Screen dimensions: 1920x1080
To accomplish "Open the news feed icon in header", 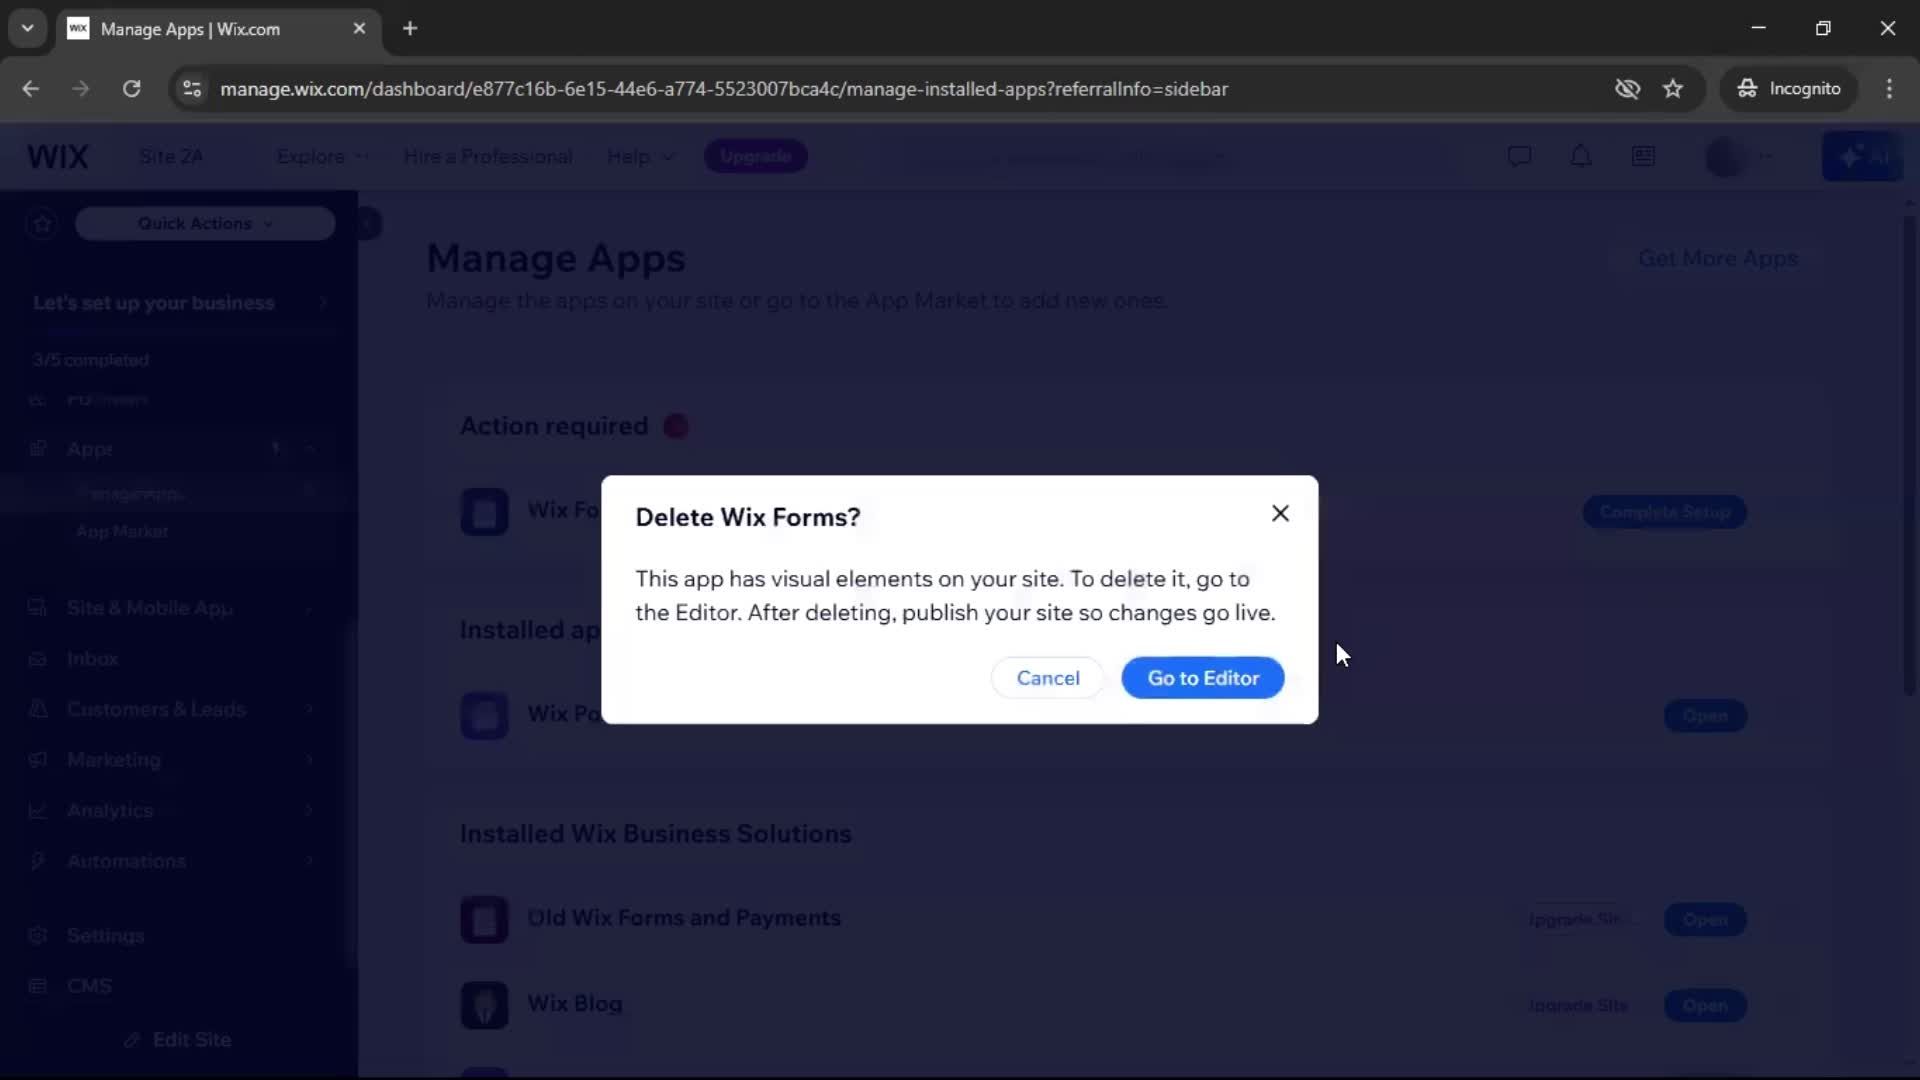I will pyautogui.click(x=1643, y=157).
